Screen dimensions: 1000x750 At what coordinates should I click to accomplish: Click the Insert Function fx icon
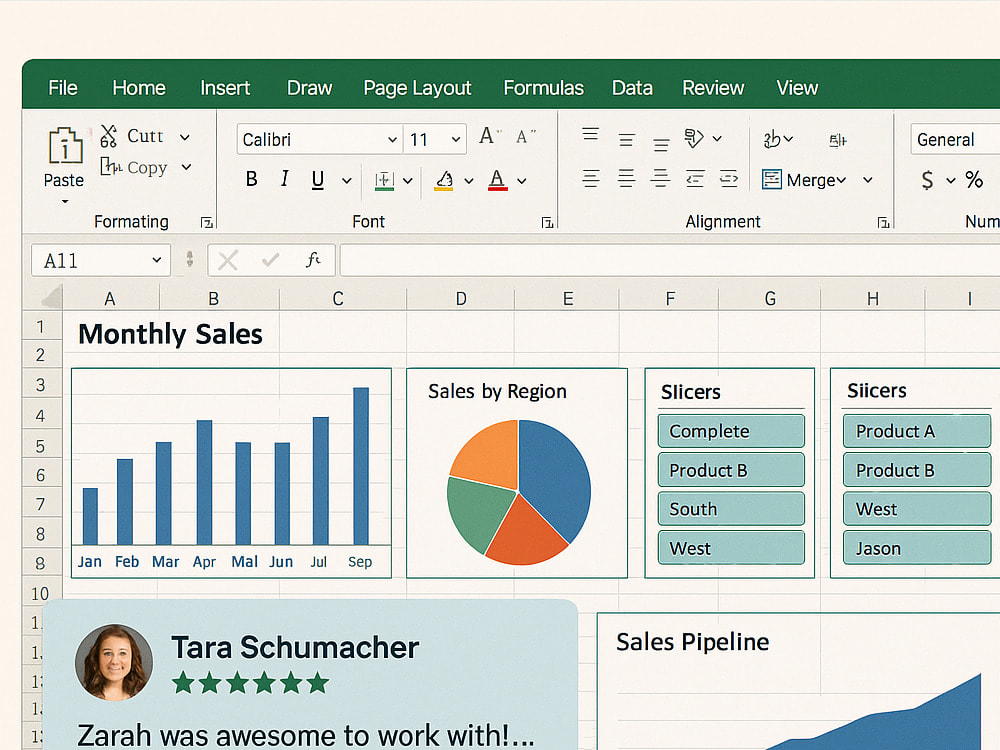pos(312,260)
